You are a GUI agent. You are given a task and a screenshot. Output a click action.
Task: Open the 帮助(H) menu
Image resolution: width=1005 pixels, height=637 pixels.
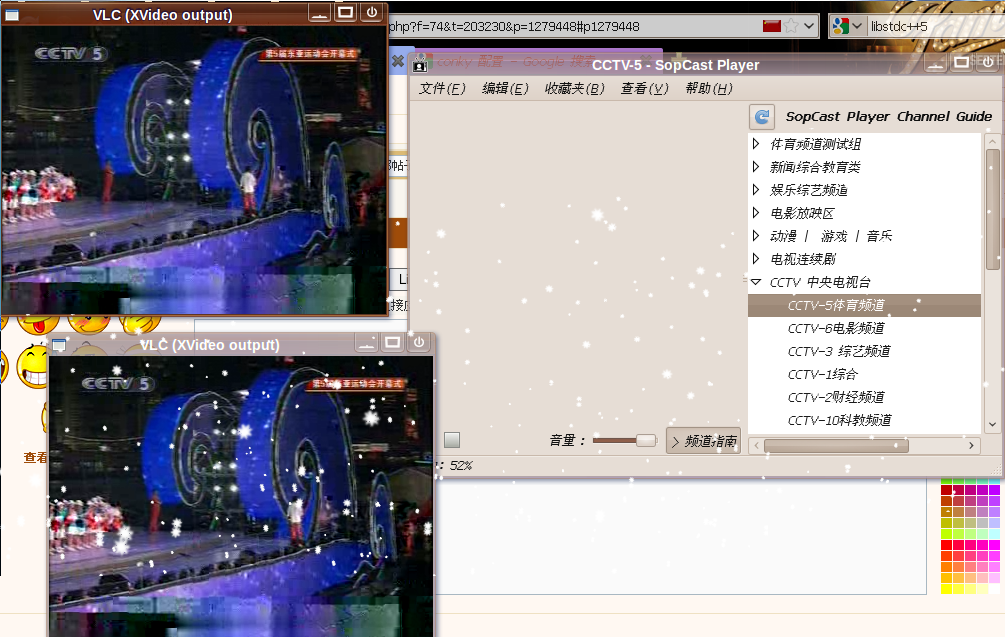(x=709, y=88)
